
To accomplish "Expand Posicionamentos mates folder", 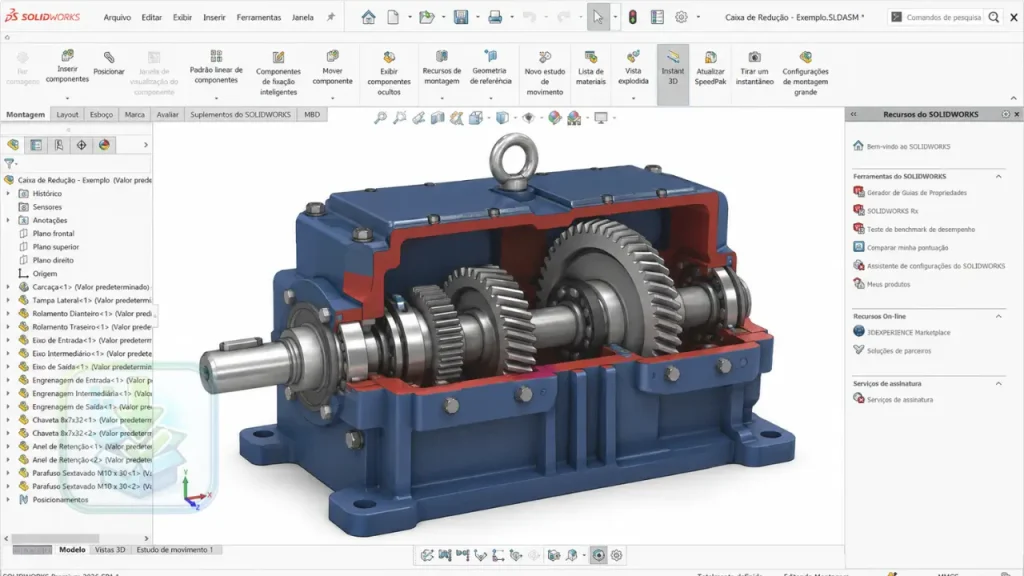I will coord(8,500).
